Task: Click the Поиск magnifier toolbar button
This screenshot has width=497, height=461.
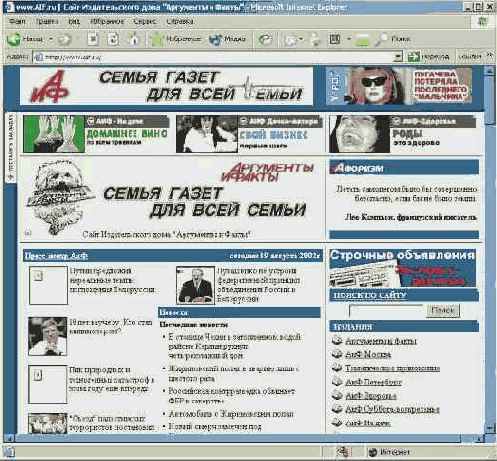Action: pos(393,39)
